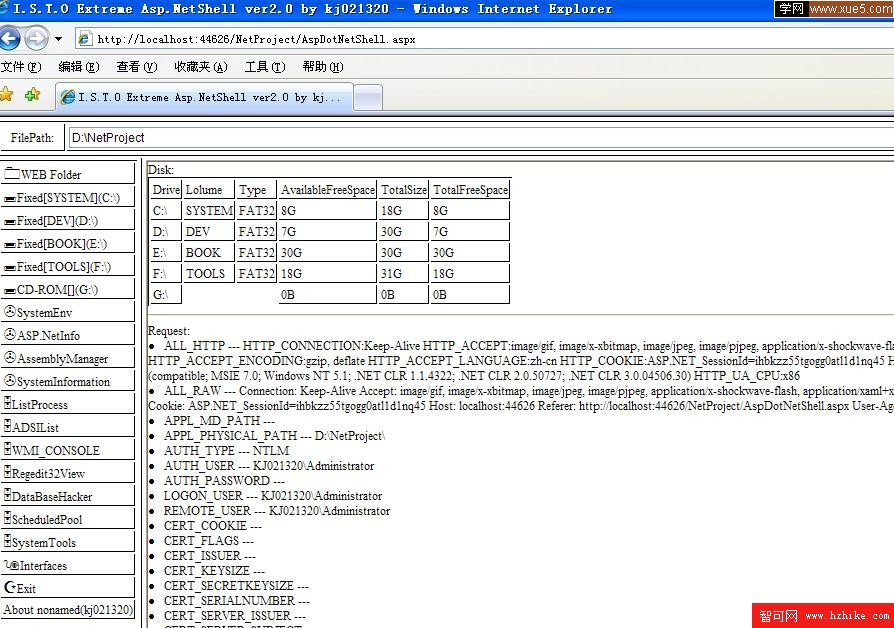This screenshot has height=628, width=894.
Task: Click the Internet Explorer title bar icon
Action: (3, 8)
